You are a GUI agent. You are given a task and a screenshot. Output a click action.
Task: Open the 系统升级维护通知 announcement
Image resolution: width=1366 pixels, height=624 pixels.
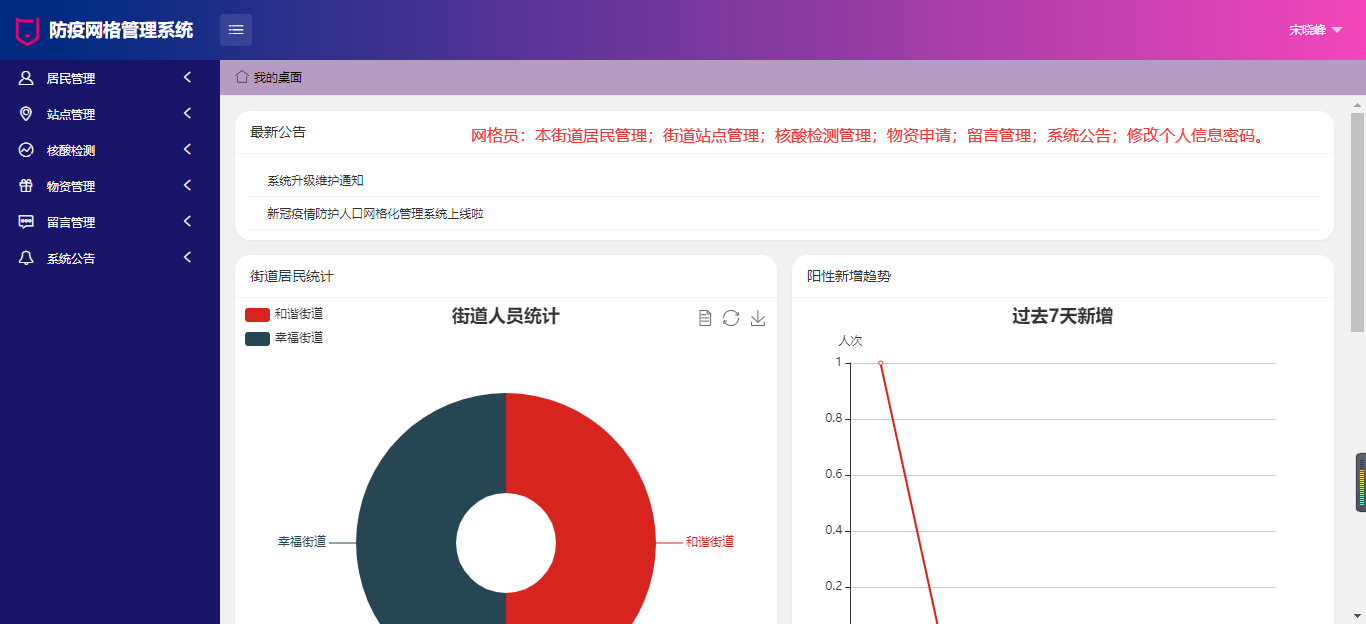coord(315,181)
